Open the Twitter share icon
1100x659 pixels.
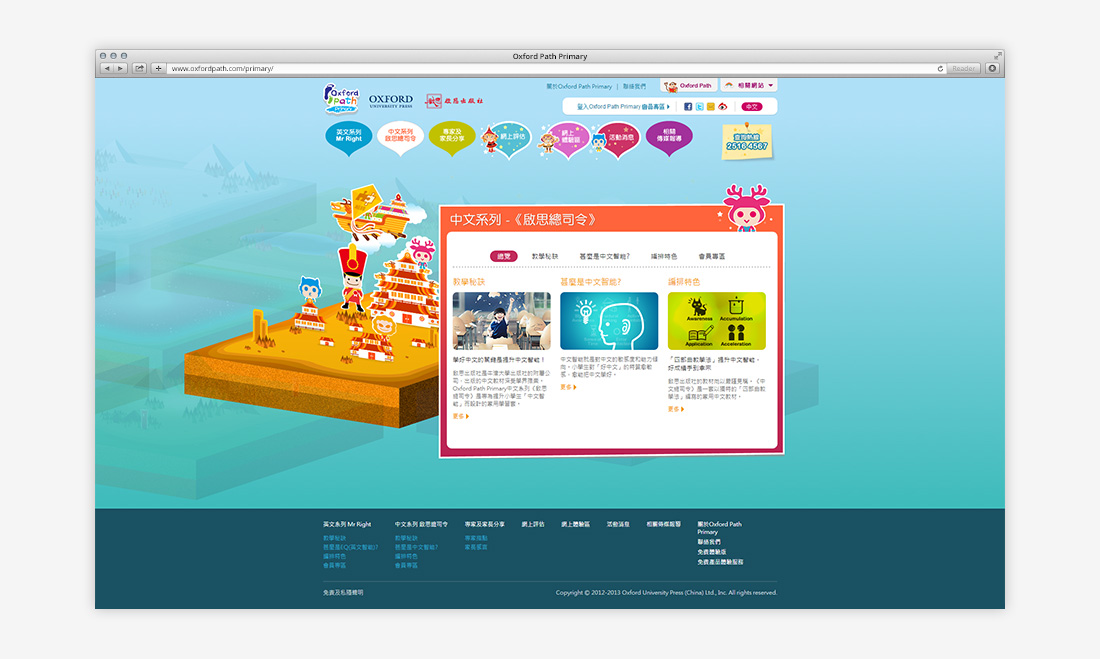click(699, 107)
